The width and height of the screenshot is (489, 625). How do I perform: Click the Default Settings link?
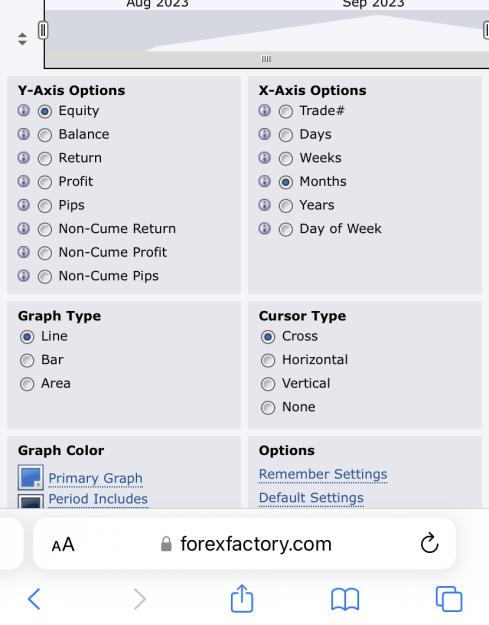311,498
